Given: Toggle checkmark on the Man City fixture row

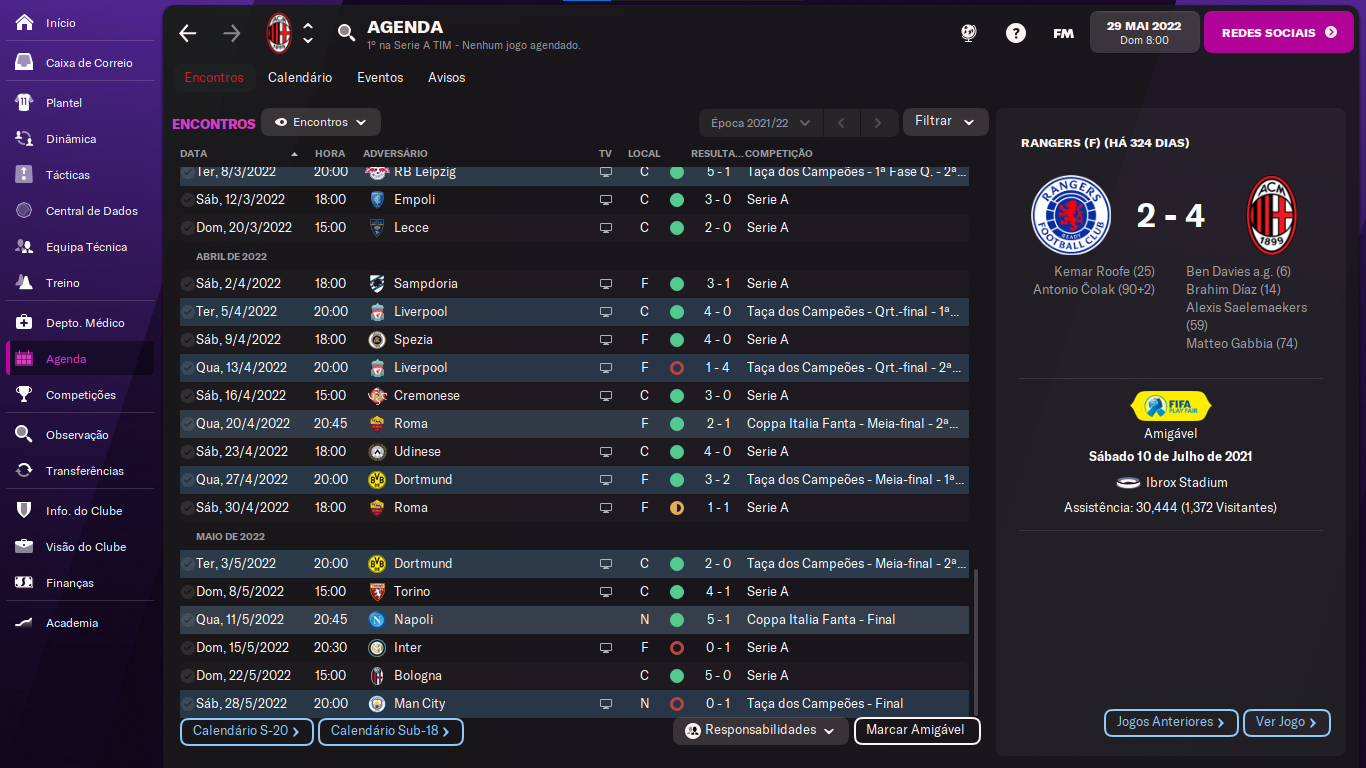Looking at the screenshot, I should (x=187, y=704).
